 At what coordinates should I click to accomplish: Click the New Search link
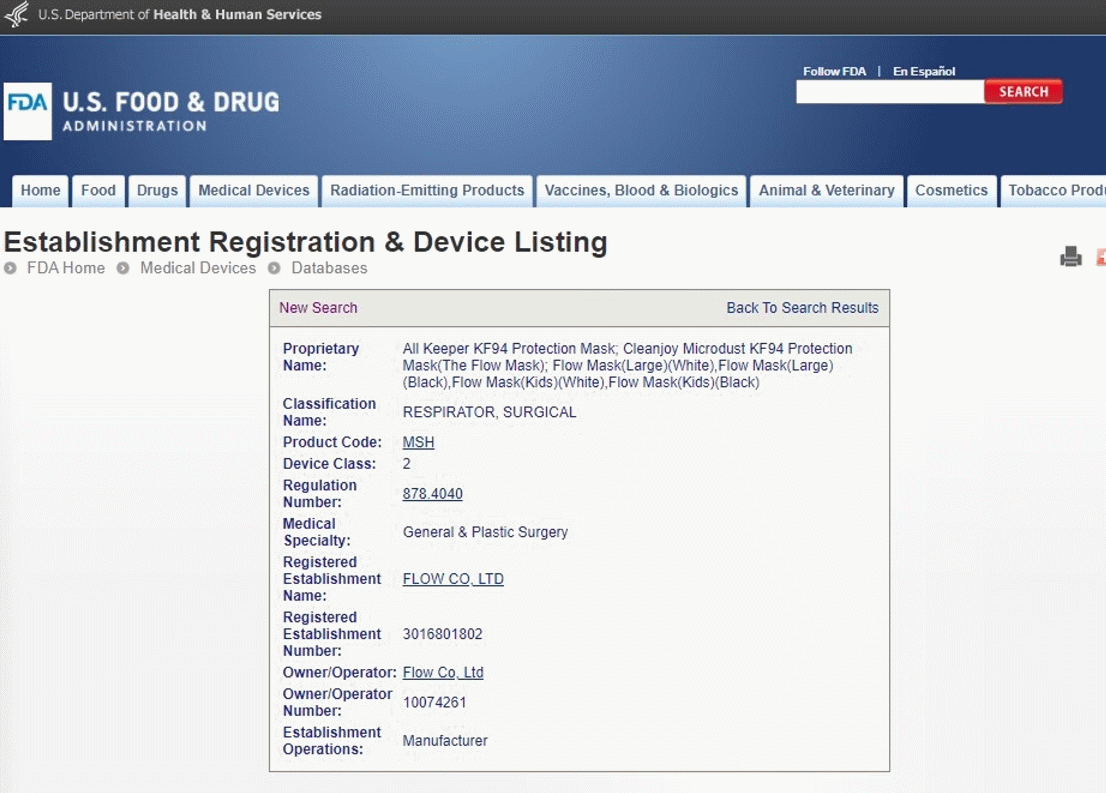[x=318, y=308]
